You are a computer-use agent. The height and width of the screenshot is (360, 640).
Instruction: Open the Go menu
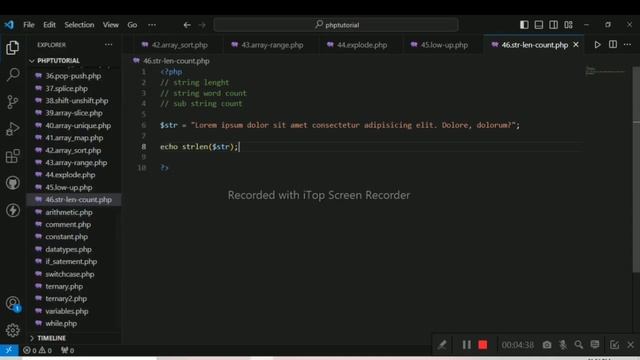[x=132, y=25]
